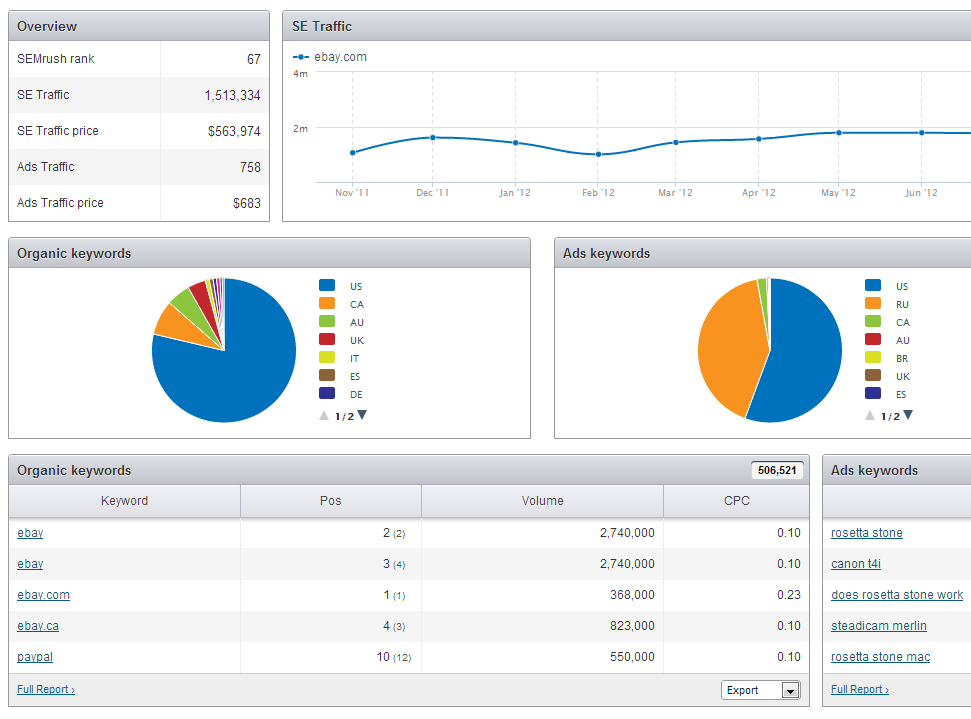Click the SE Traffic price value $563,974

click(x=234, y=131)
